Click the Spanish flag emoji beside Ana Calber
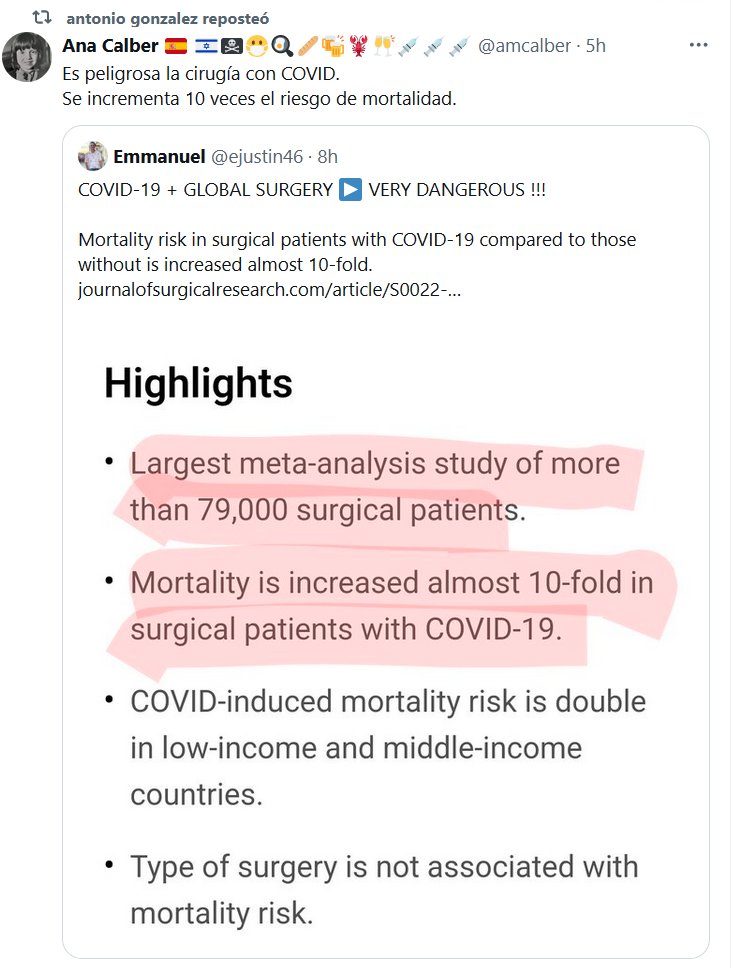744x968 pixels. point(176,46)
